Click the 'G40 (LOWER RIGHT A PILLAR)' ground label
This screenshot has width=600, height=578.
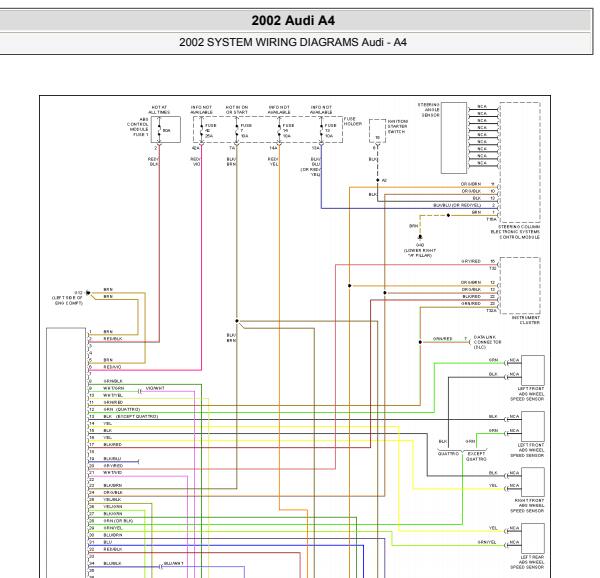click(420, 250)
